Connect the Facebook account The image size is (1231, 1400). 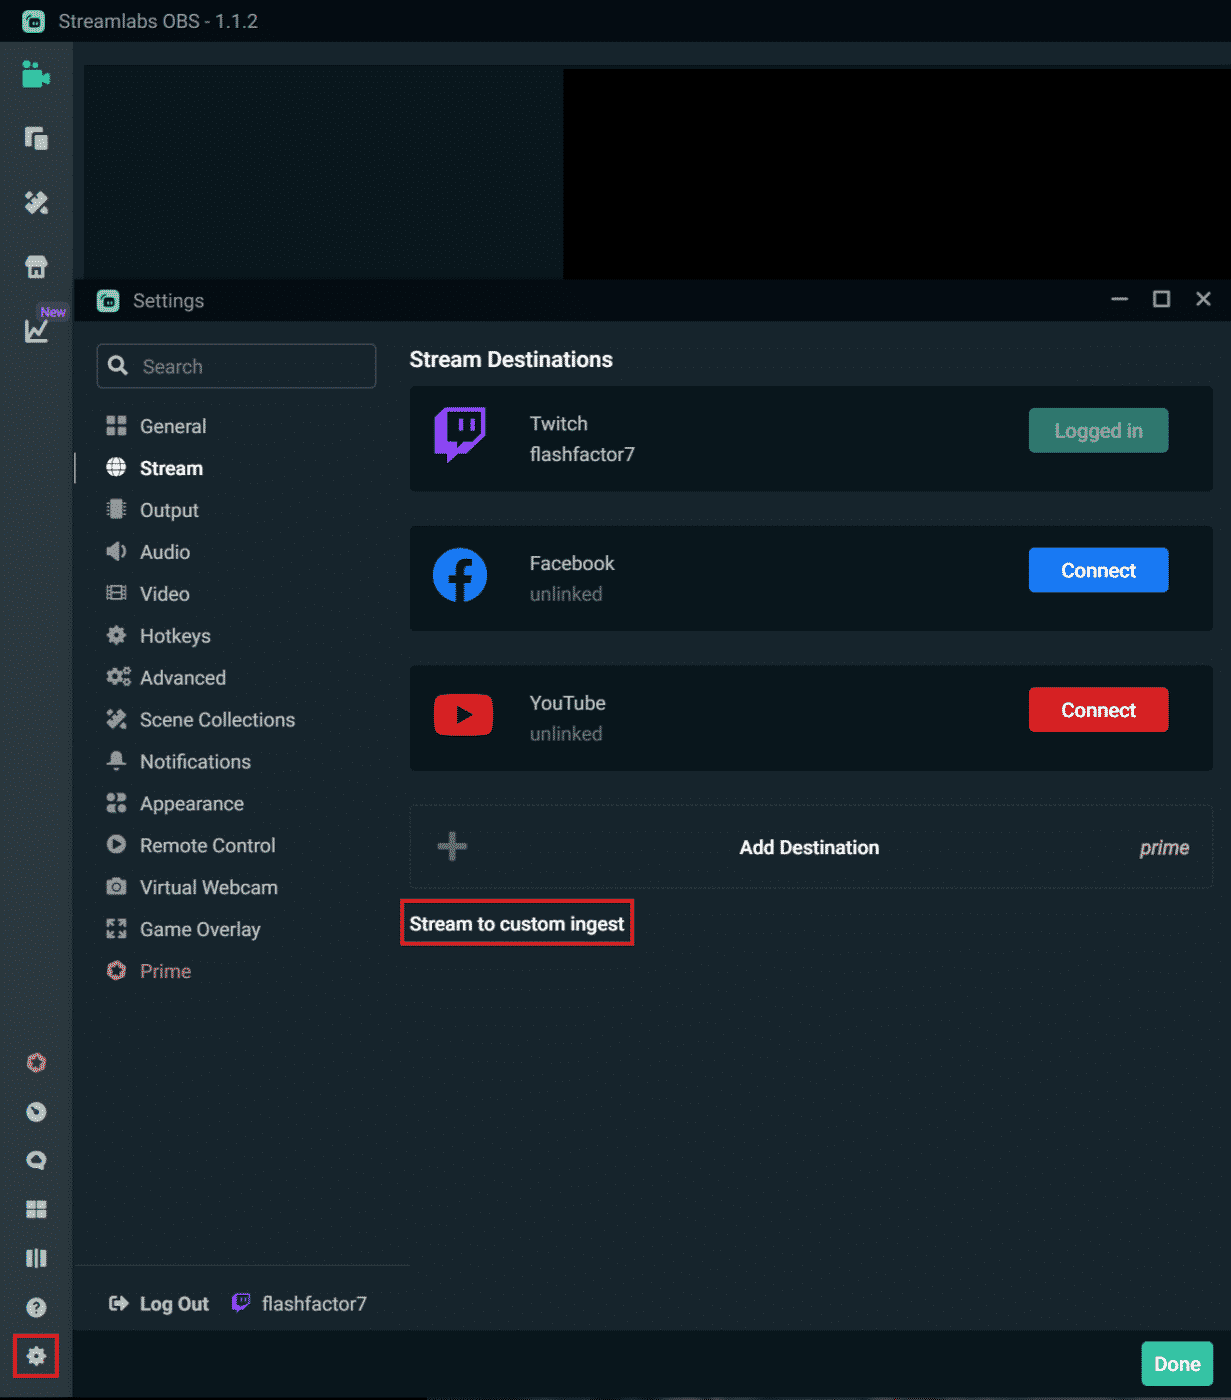click(1098, 570)
